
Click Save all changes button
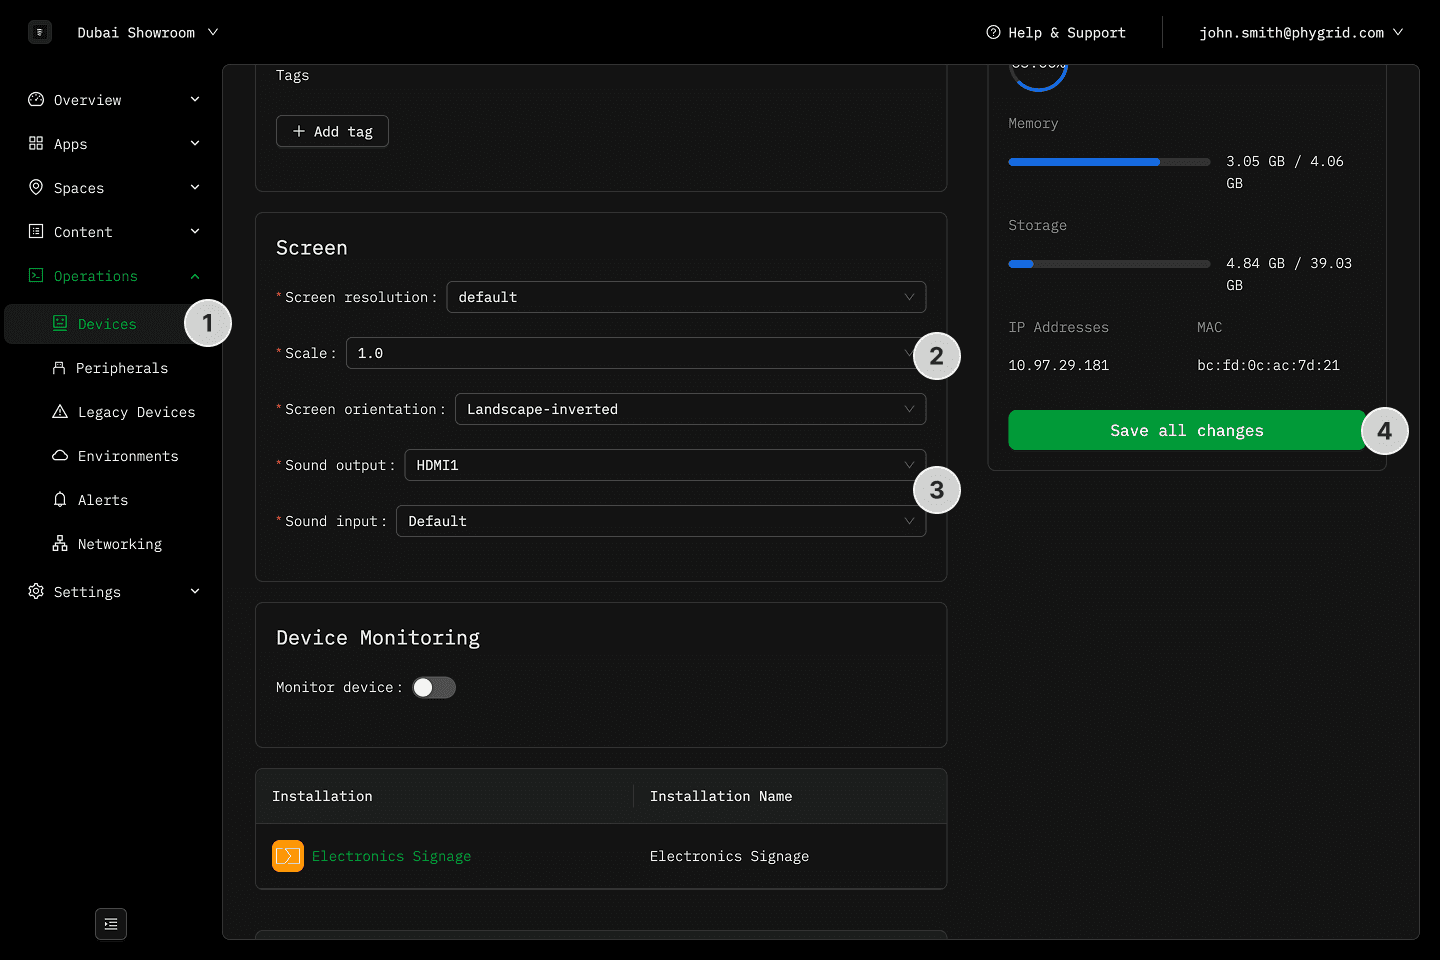[x=1187, y=430]
